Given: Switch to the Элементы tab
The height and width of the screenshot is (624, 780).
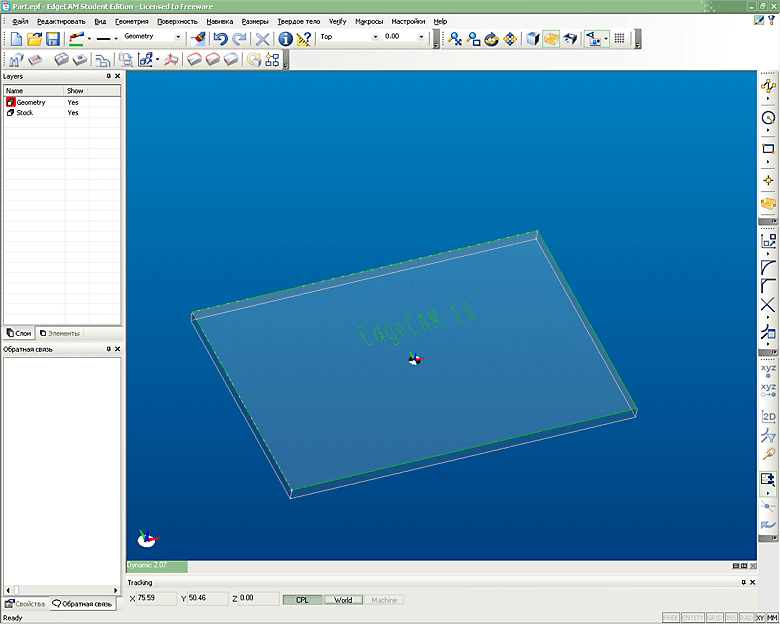Looking at the screenshot, I should [60, 333].
